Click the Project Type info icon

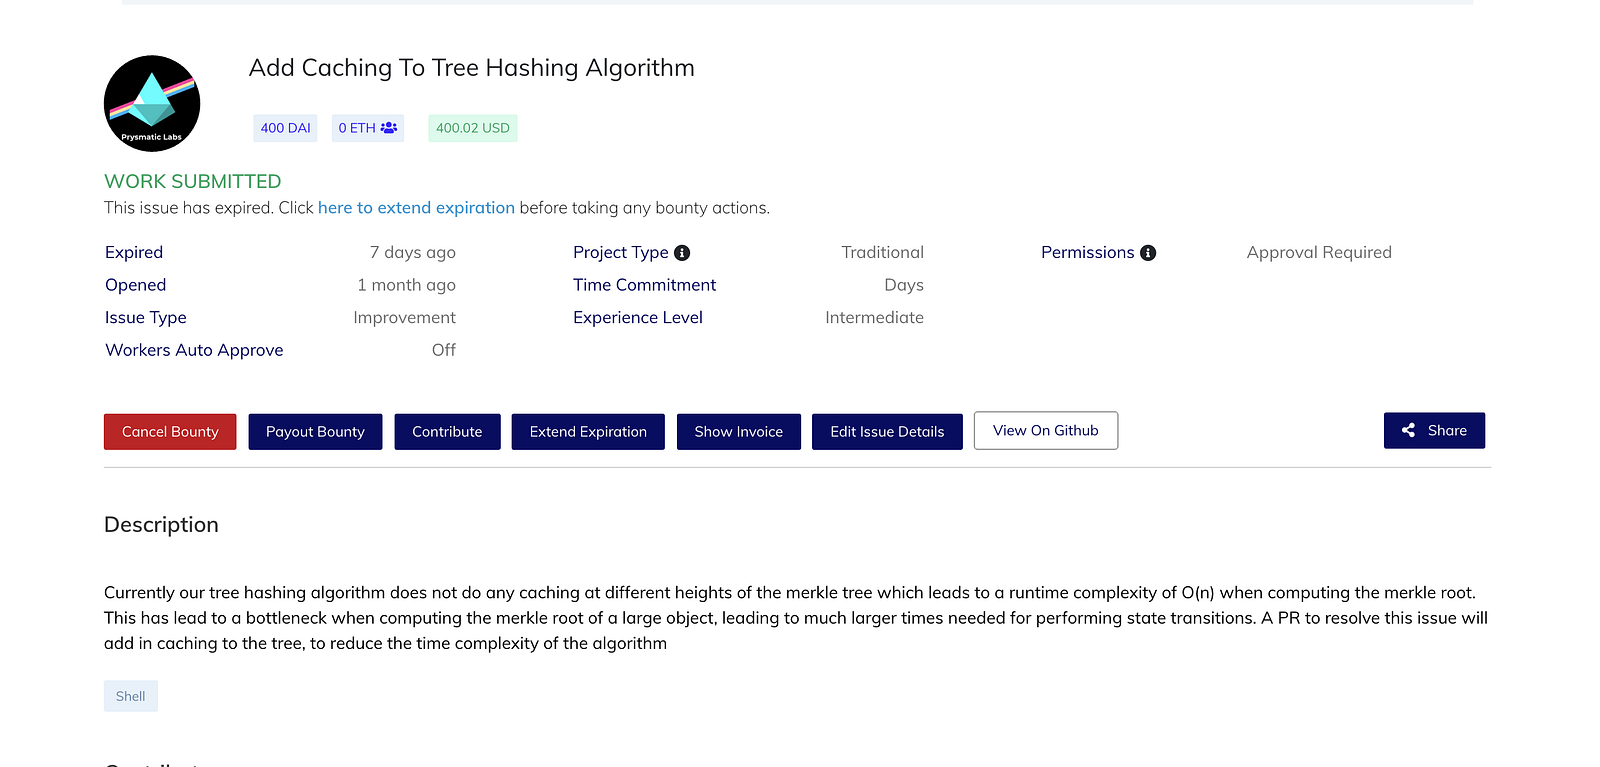tap(682, 253)
